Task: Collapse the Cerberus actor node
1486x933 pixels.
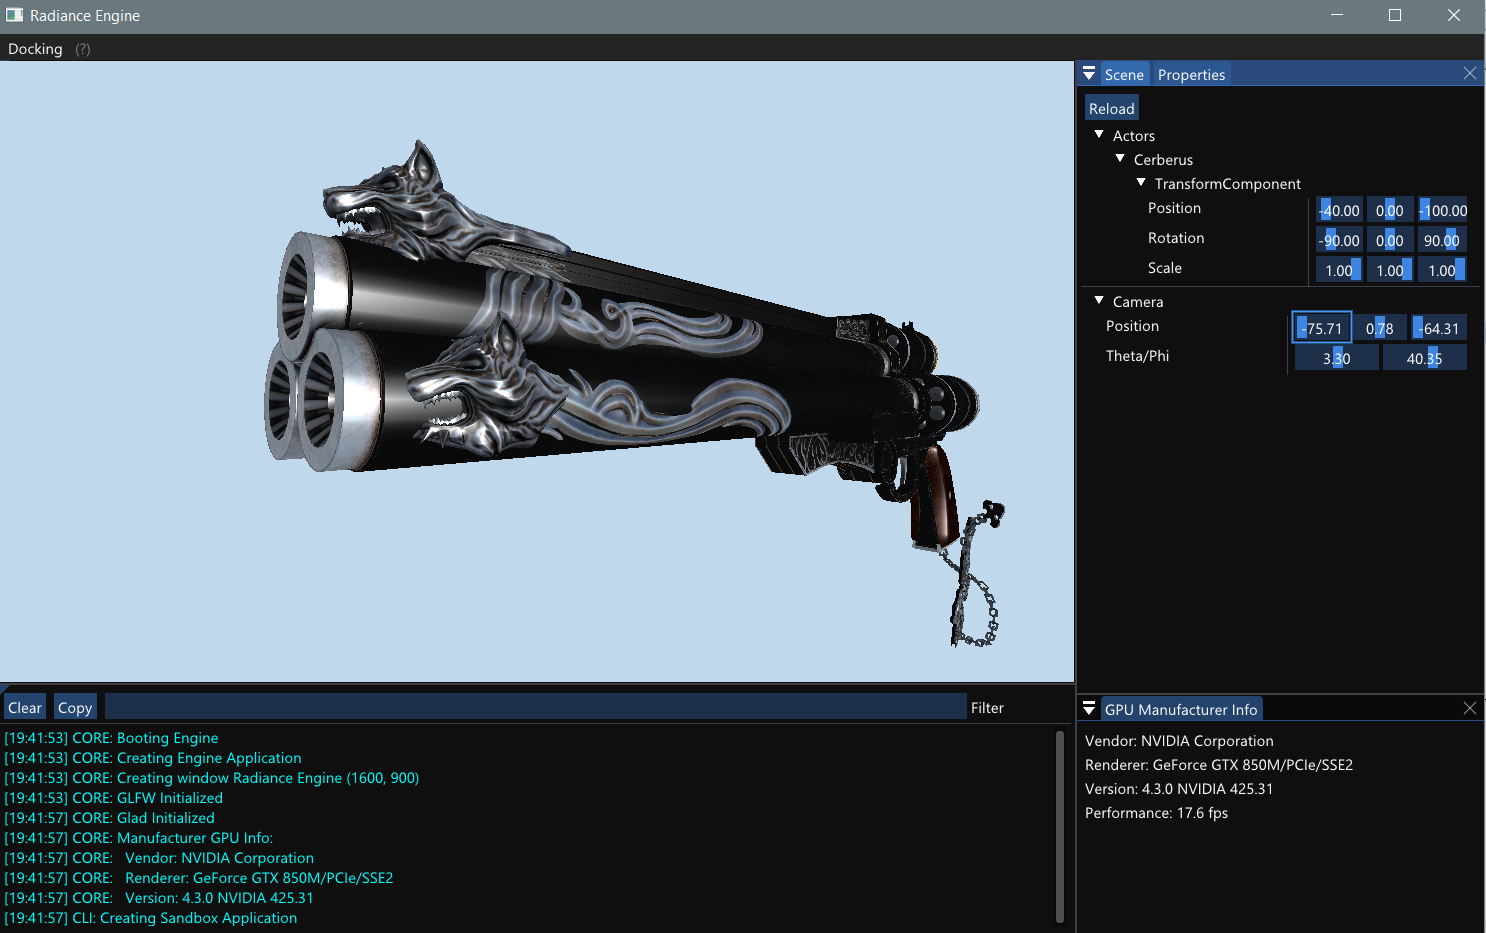Action: point(1120,159)
